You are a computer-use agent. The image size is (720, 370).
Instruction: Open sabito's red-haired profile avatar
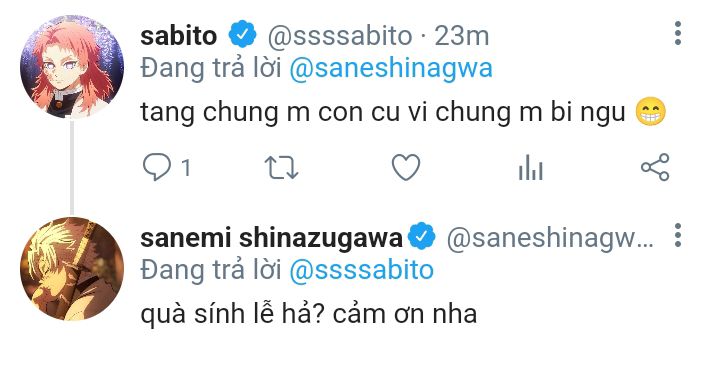coord(72,67)
